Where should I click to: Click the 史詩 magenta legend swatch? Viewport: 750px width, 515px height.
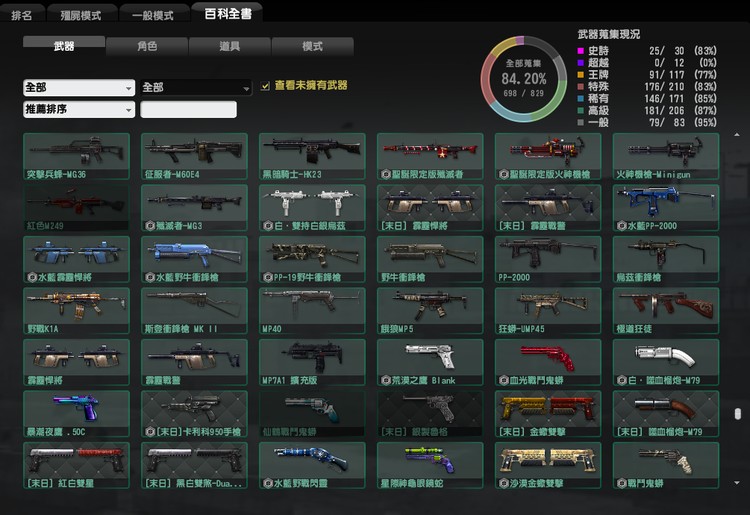coord(581,51)
